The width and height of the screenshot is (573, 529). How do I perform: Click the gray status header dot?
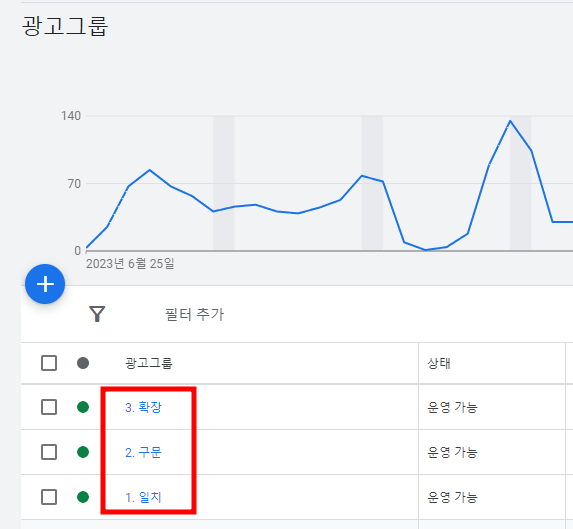point(83,363)
